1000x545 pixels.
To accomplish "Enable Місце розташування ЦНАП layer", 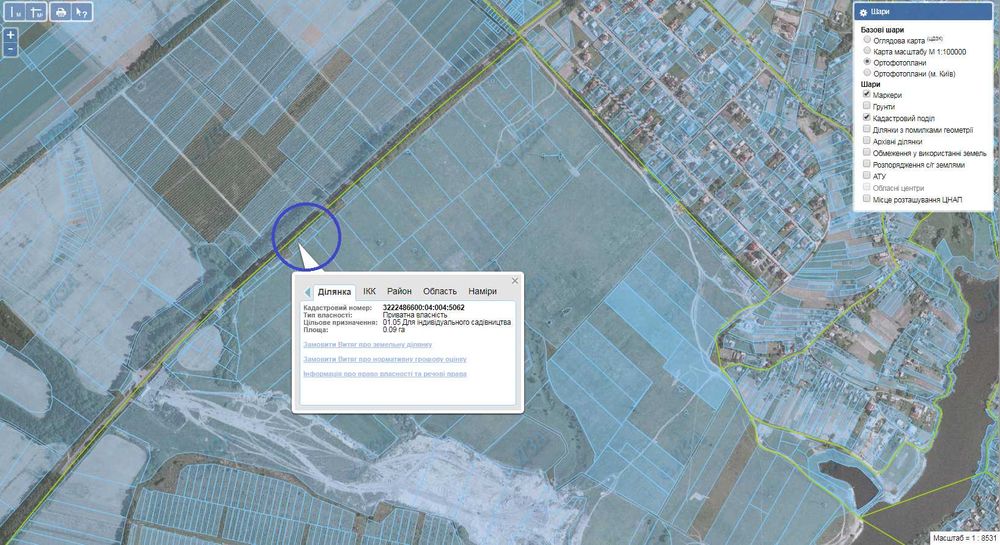I will point(867,199).
